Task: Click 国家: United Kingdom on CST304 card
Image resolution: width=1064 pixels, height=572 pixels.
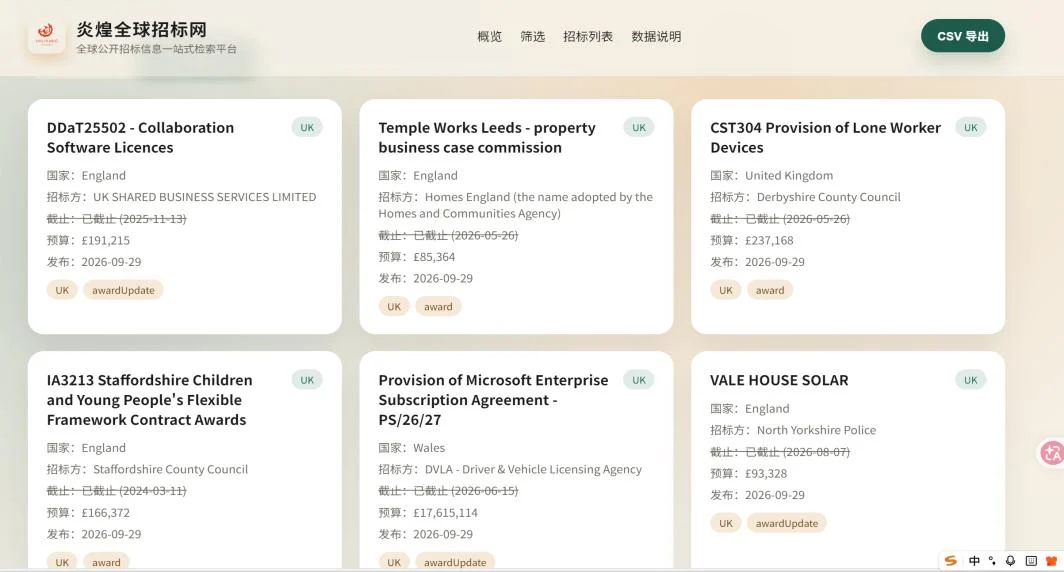Action: click(x=772, y=175)
